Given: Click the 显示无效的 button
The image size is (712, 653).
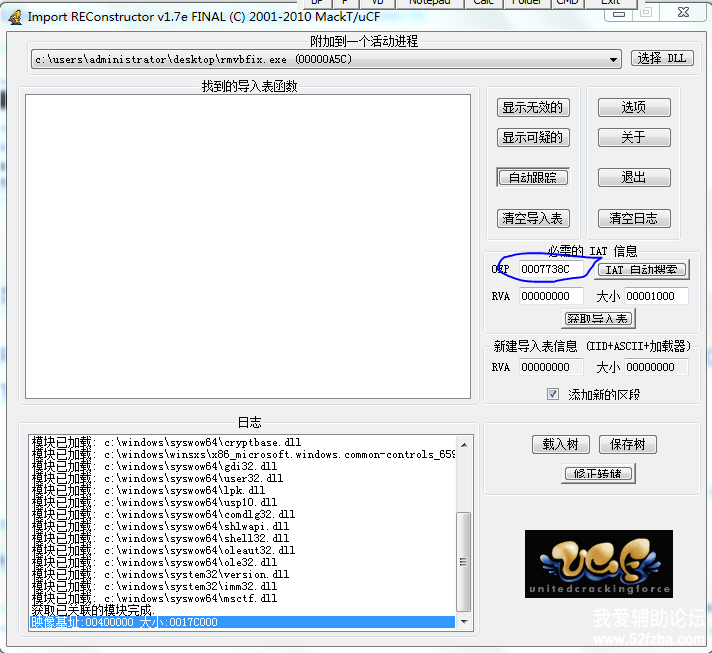Looking at the screenshot, I should tap(533, 108).
